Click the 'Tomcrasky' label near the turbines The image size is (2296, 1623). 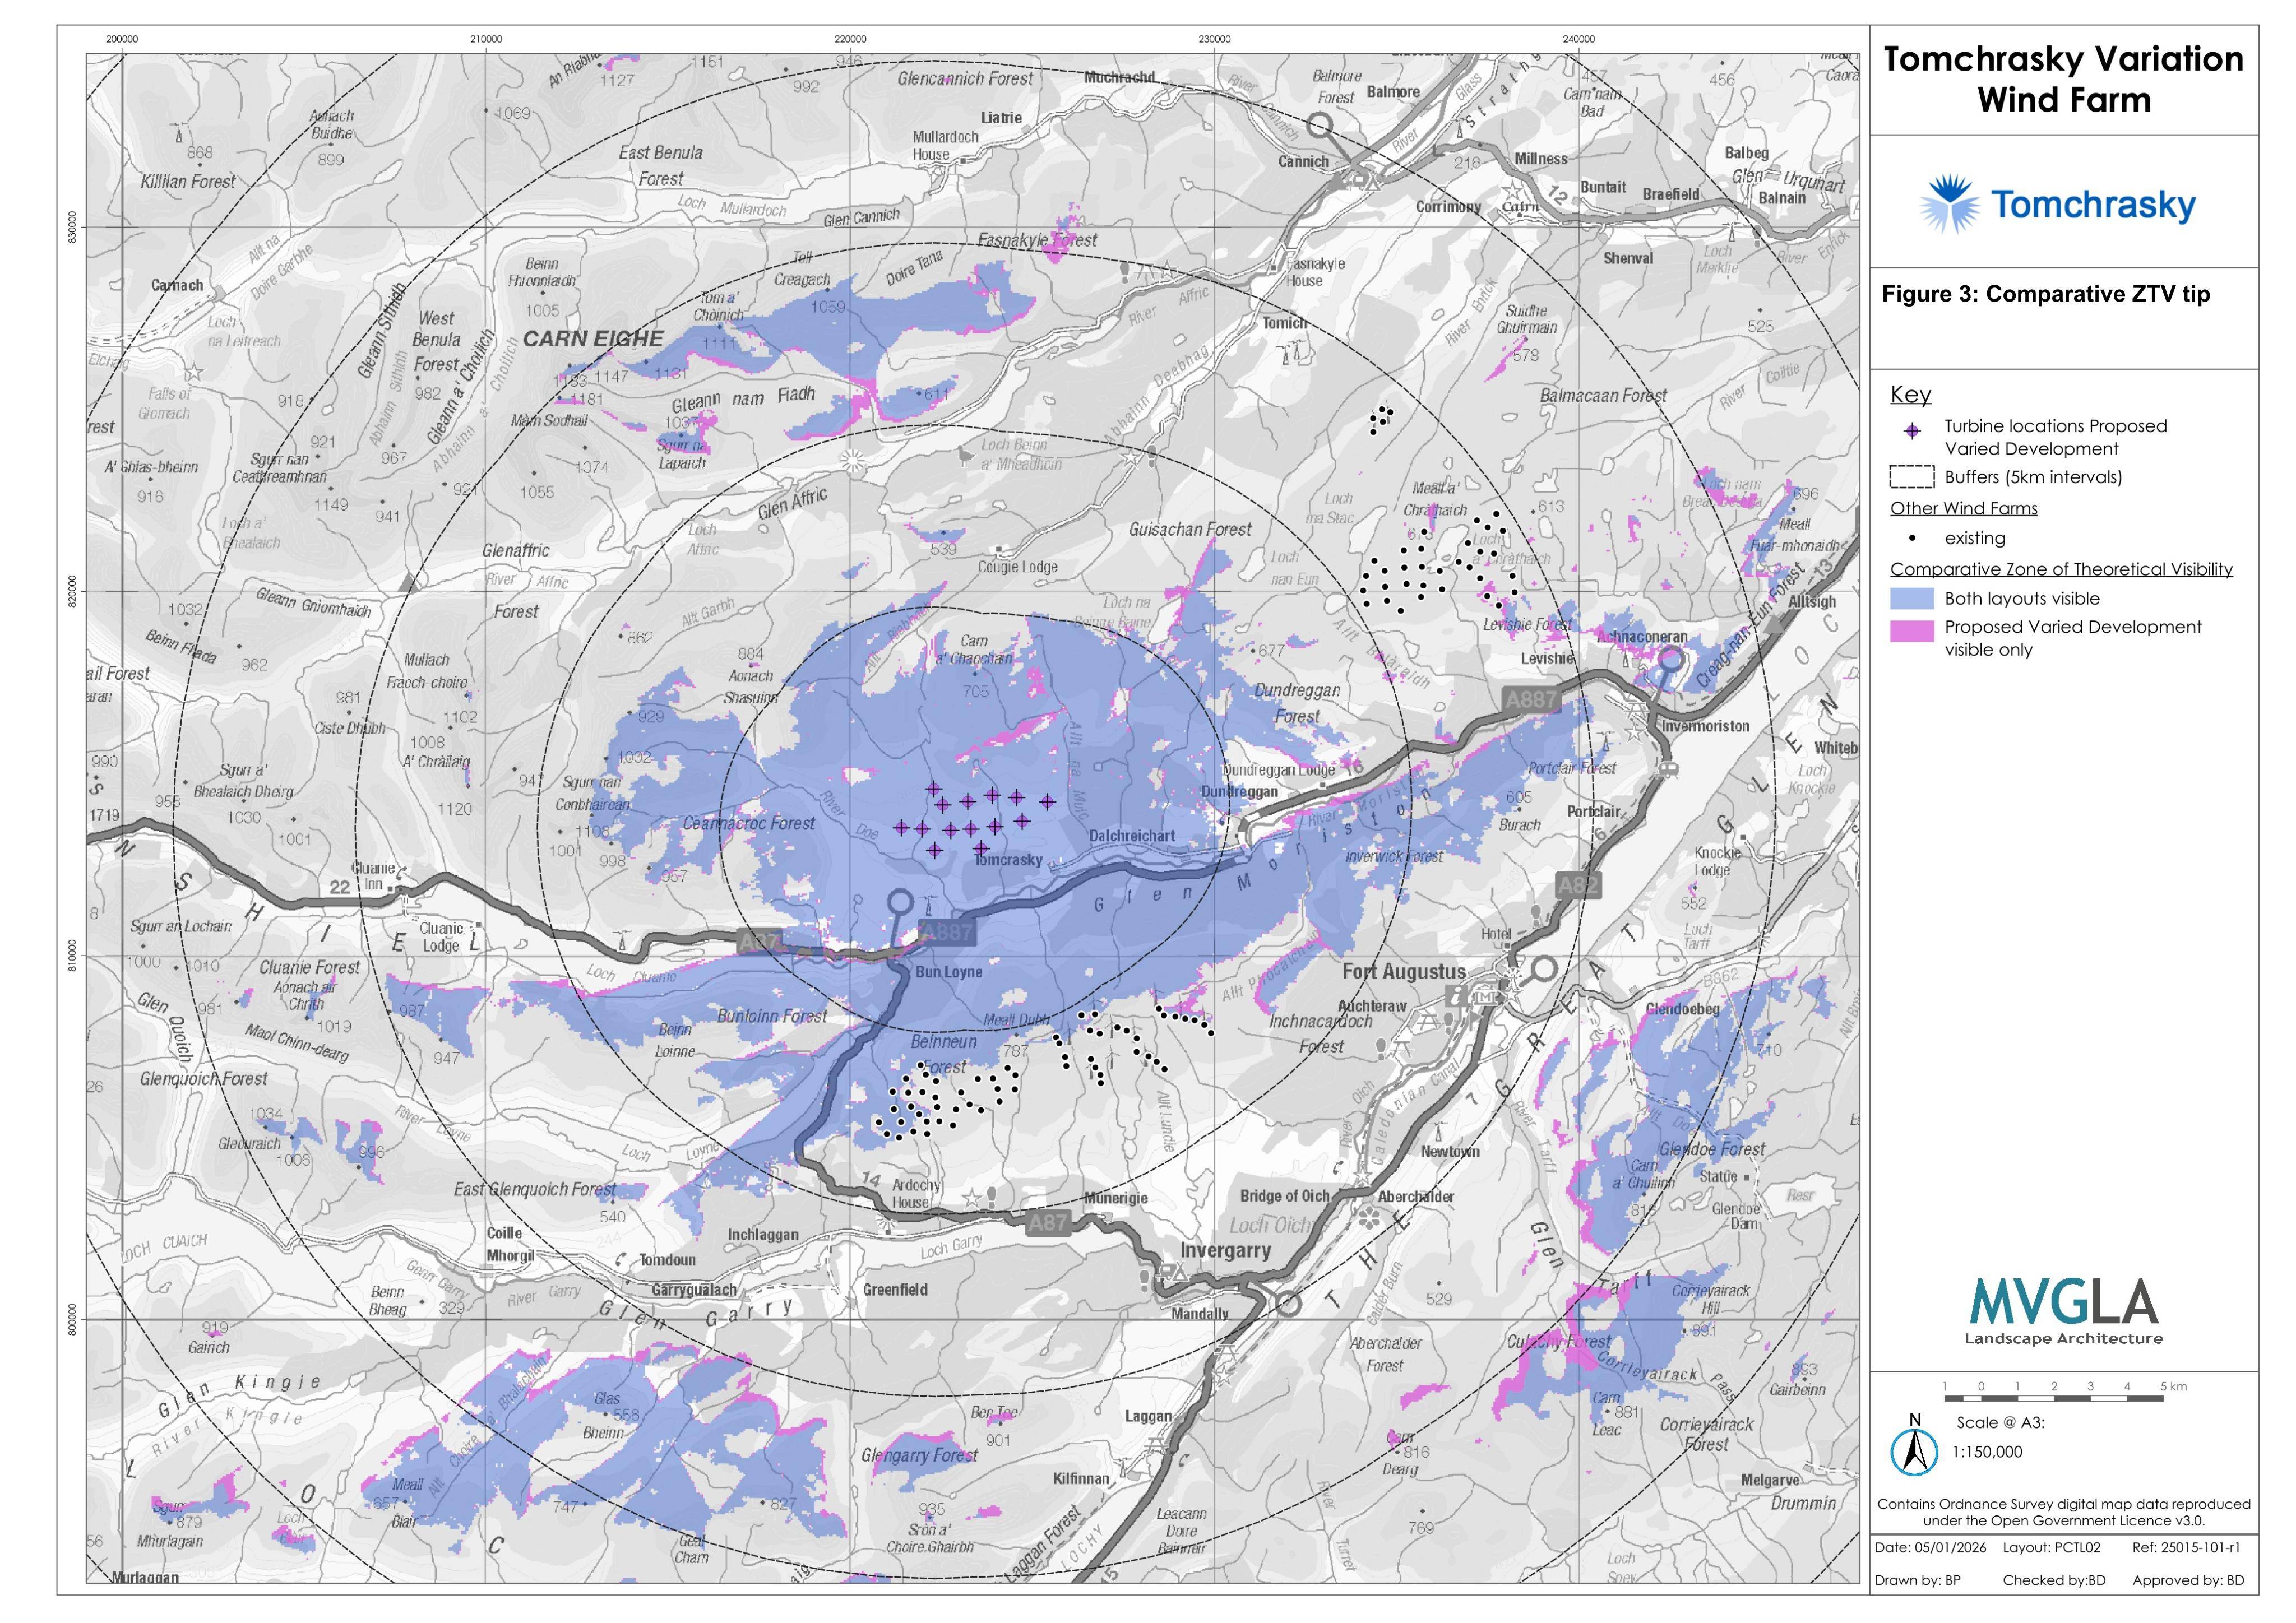tap(1008, 860)
